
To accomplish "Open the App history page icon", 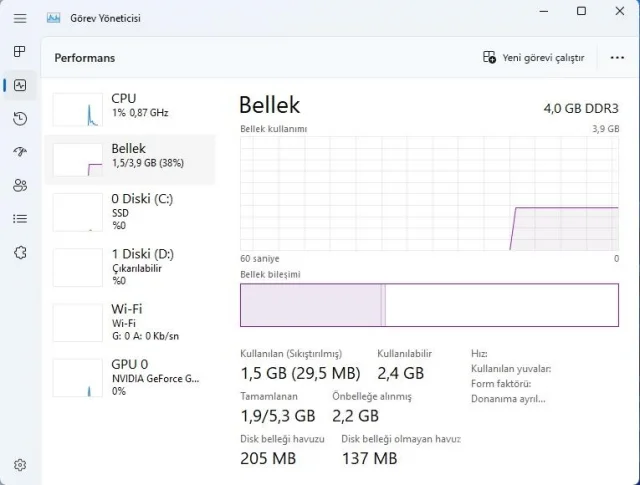I will [x=20, y=119].
